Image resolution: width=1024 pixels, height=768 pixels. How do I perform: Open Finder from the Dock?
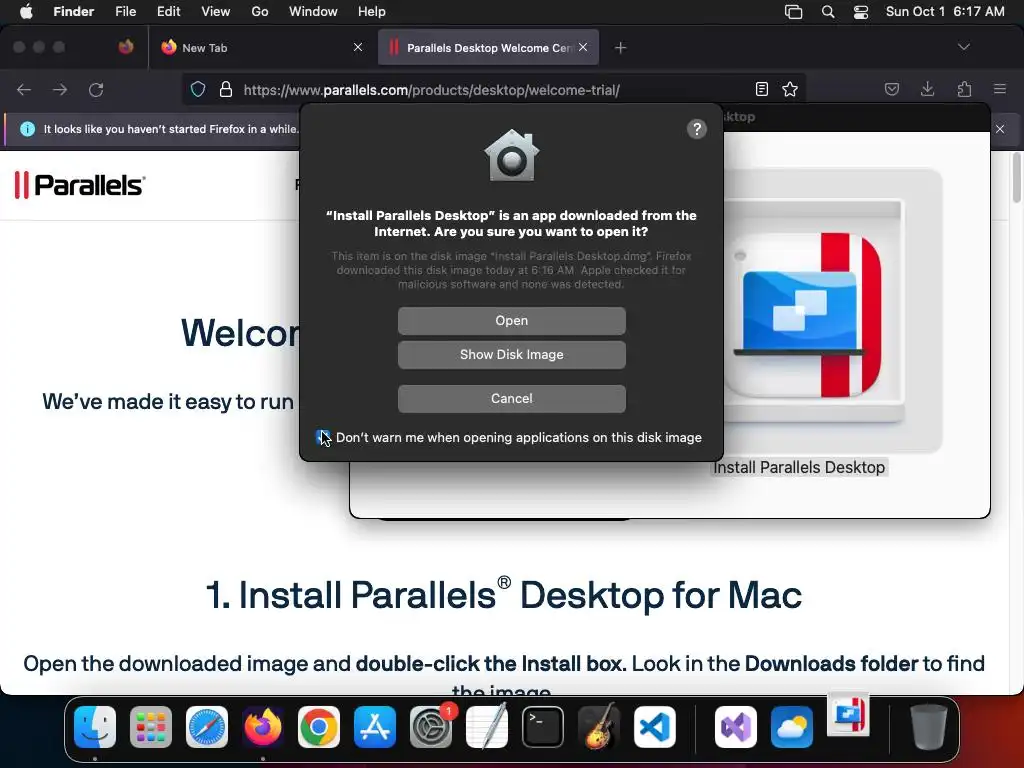tap(95, 727)
